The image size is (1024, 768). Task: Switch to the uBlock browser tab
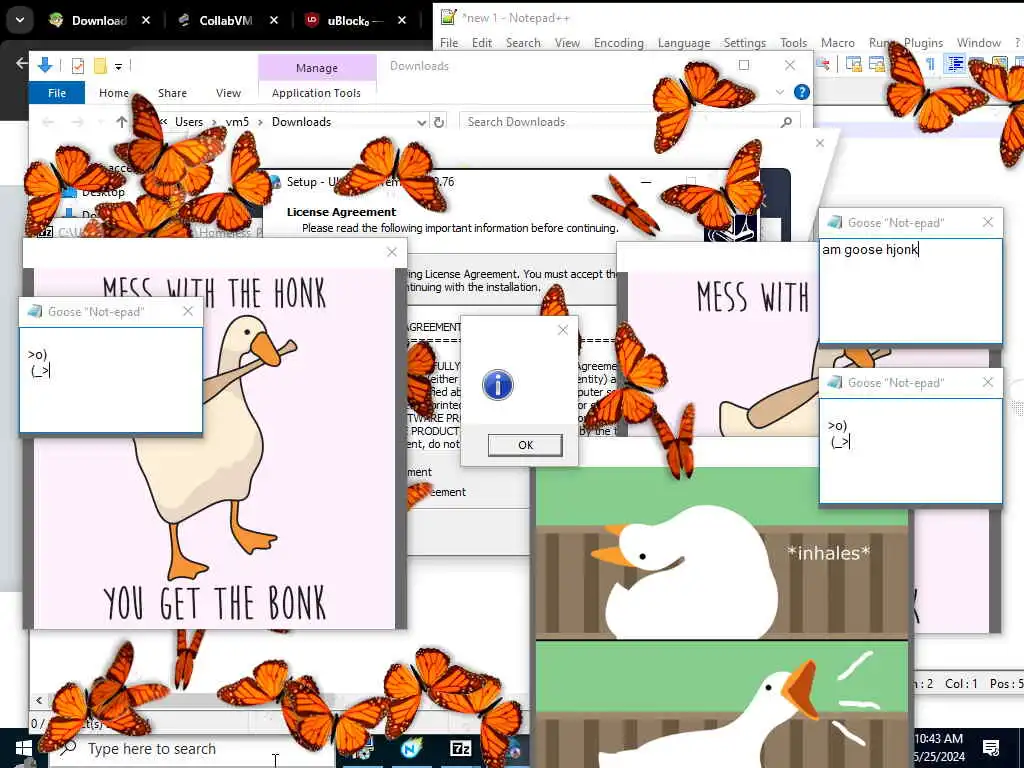point(355,20)
